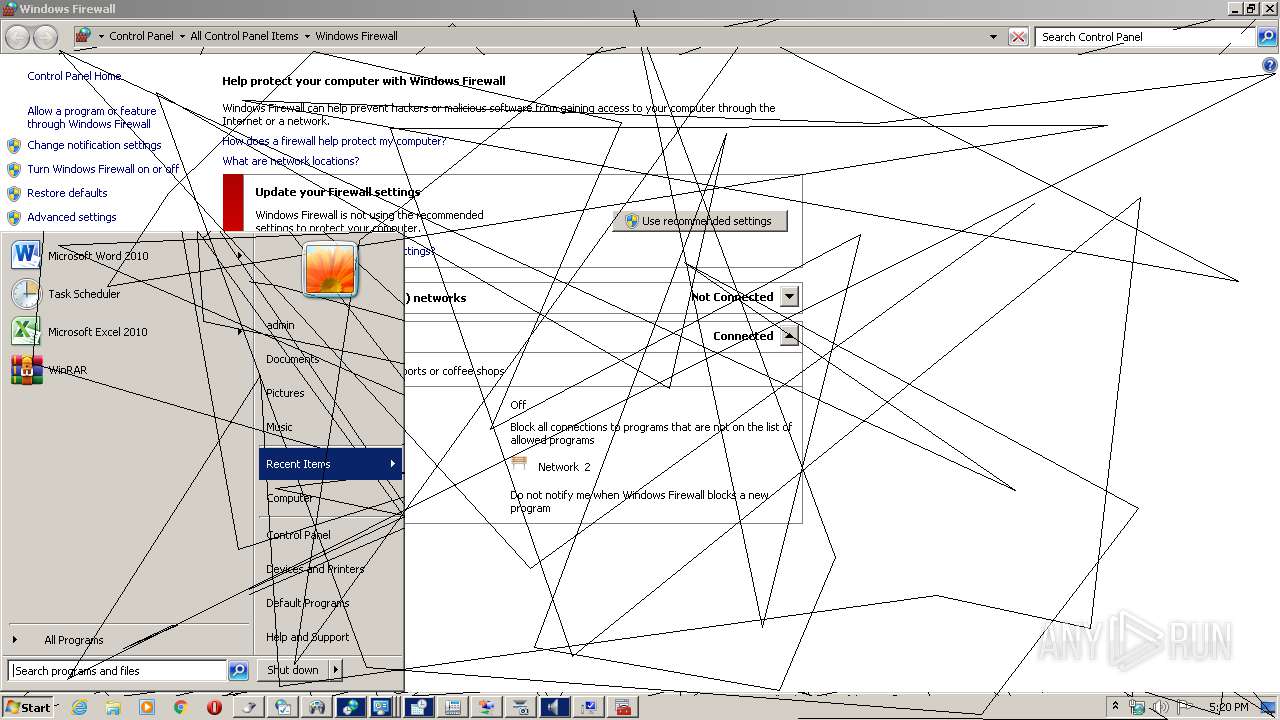
Task: Expand the Microsoft Word 2010 jump list arrow
Action: [240, 256]
